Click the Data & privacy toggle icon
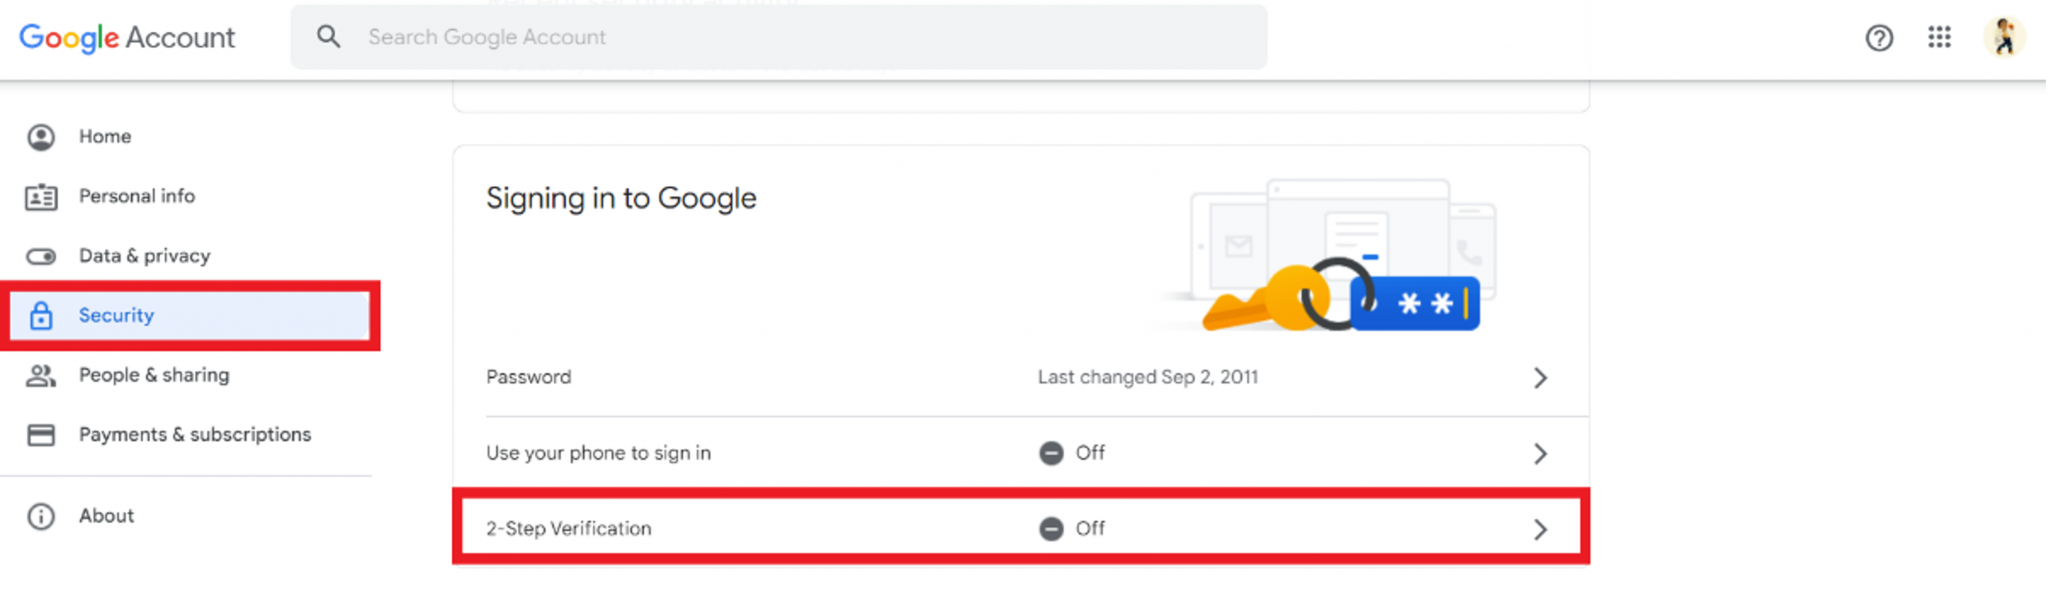2048x589 pixels. pos(41,257)
